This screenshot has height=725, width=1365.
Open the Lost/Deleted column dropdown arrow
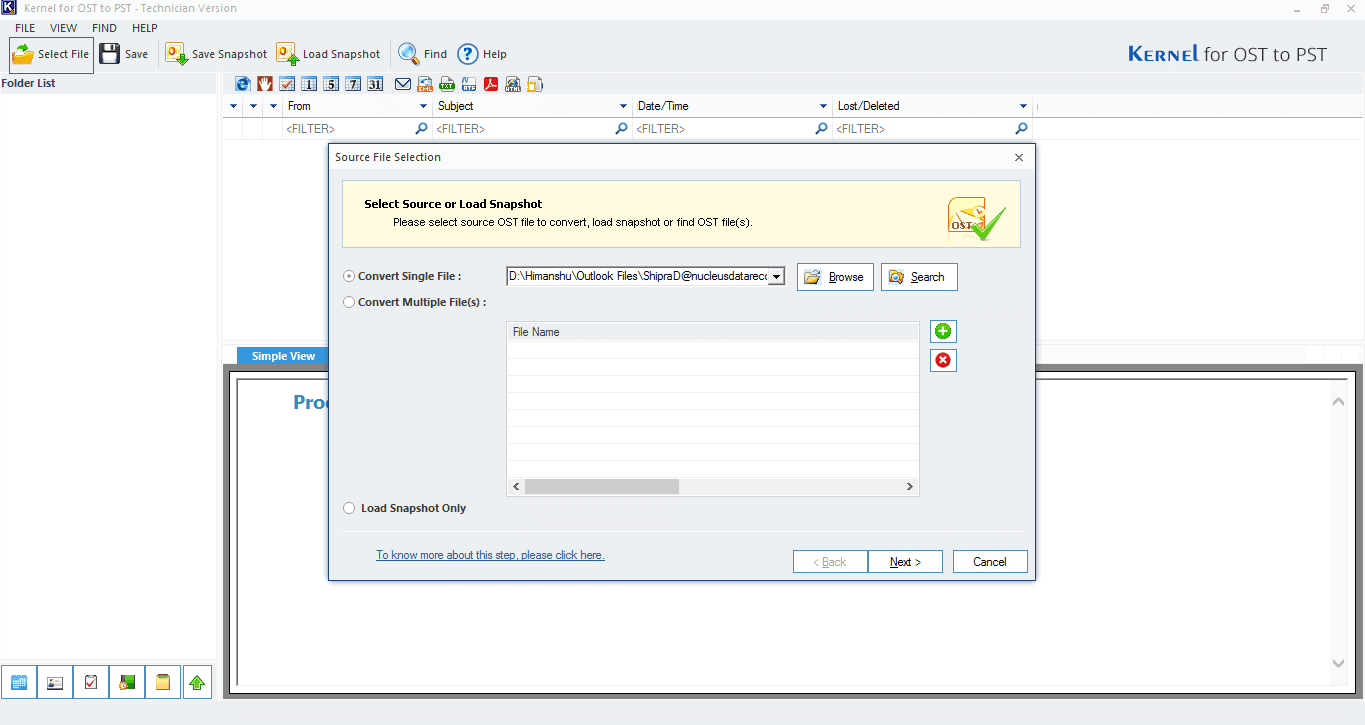coord(1023,106)
